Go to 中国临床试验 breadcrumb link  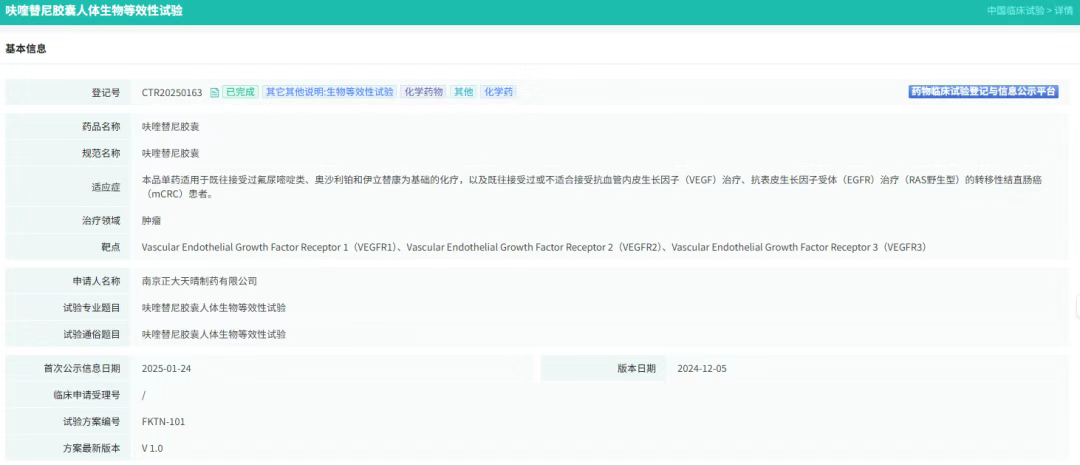coord(1015,11)
